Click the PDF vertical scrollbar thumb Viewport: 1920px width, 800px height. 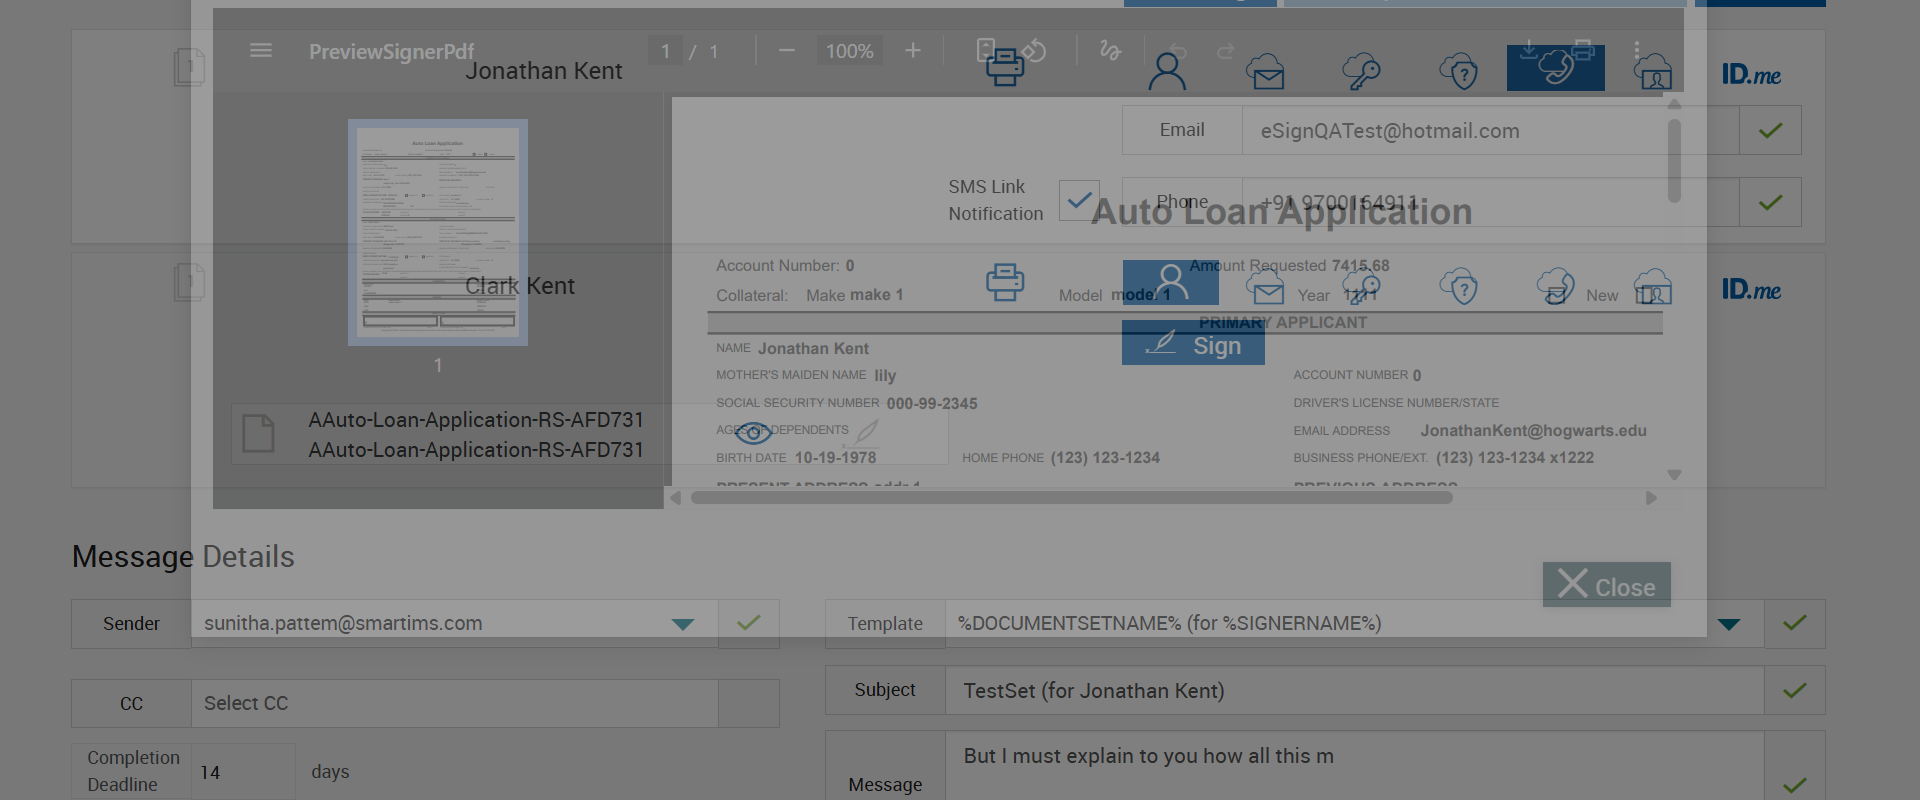(1674, 160)
